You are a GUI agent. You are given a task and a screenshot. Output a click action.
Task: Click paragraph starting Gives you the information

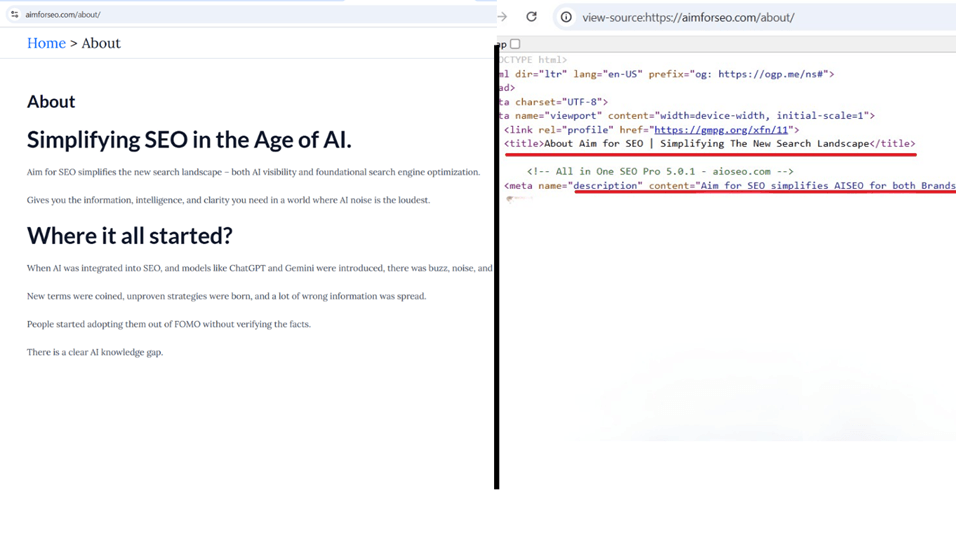228,200
